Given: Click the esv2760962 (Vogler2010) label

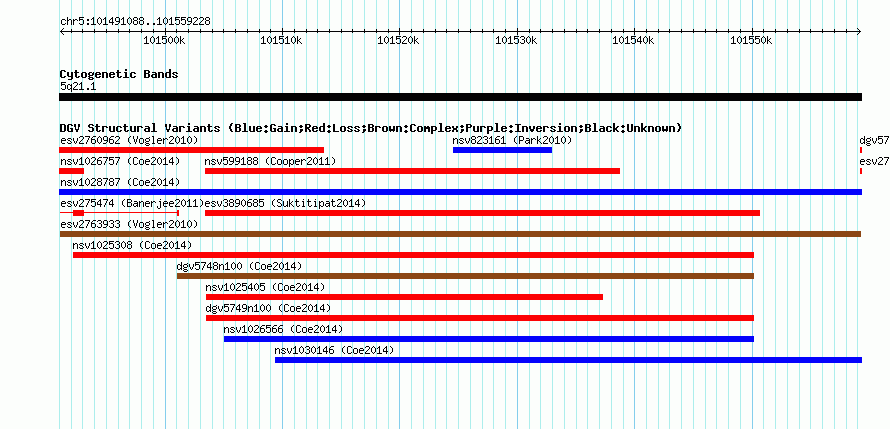Looking at the screenshot, I should coord(129,140).
